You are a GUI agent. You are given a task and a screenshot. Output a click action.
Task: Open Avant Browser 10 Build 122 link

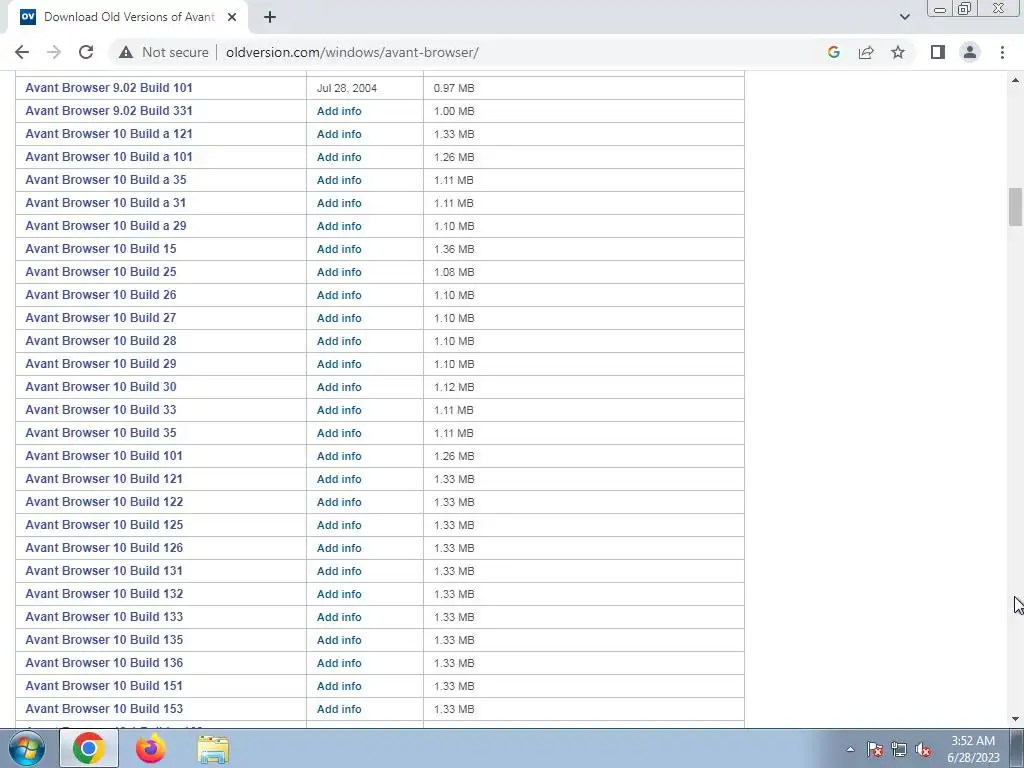pos(104,502)
